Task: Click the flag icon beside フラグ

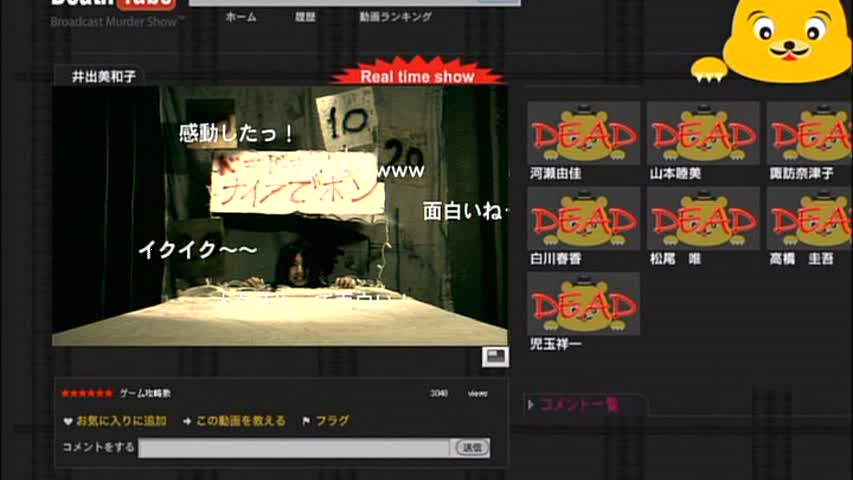Action: 306,422
